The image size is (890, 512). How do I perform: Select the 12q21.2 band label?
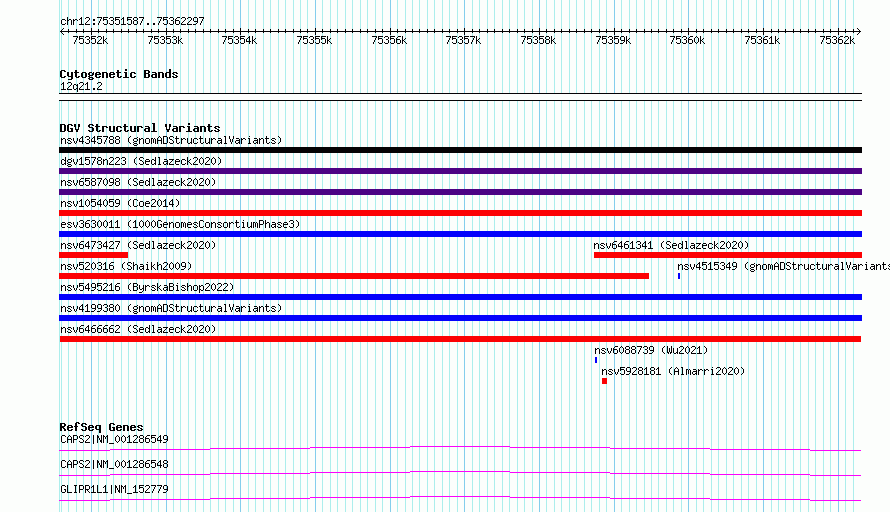coord(81,86)
